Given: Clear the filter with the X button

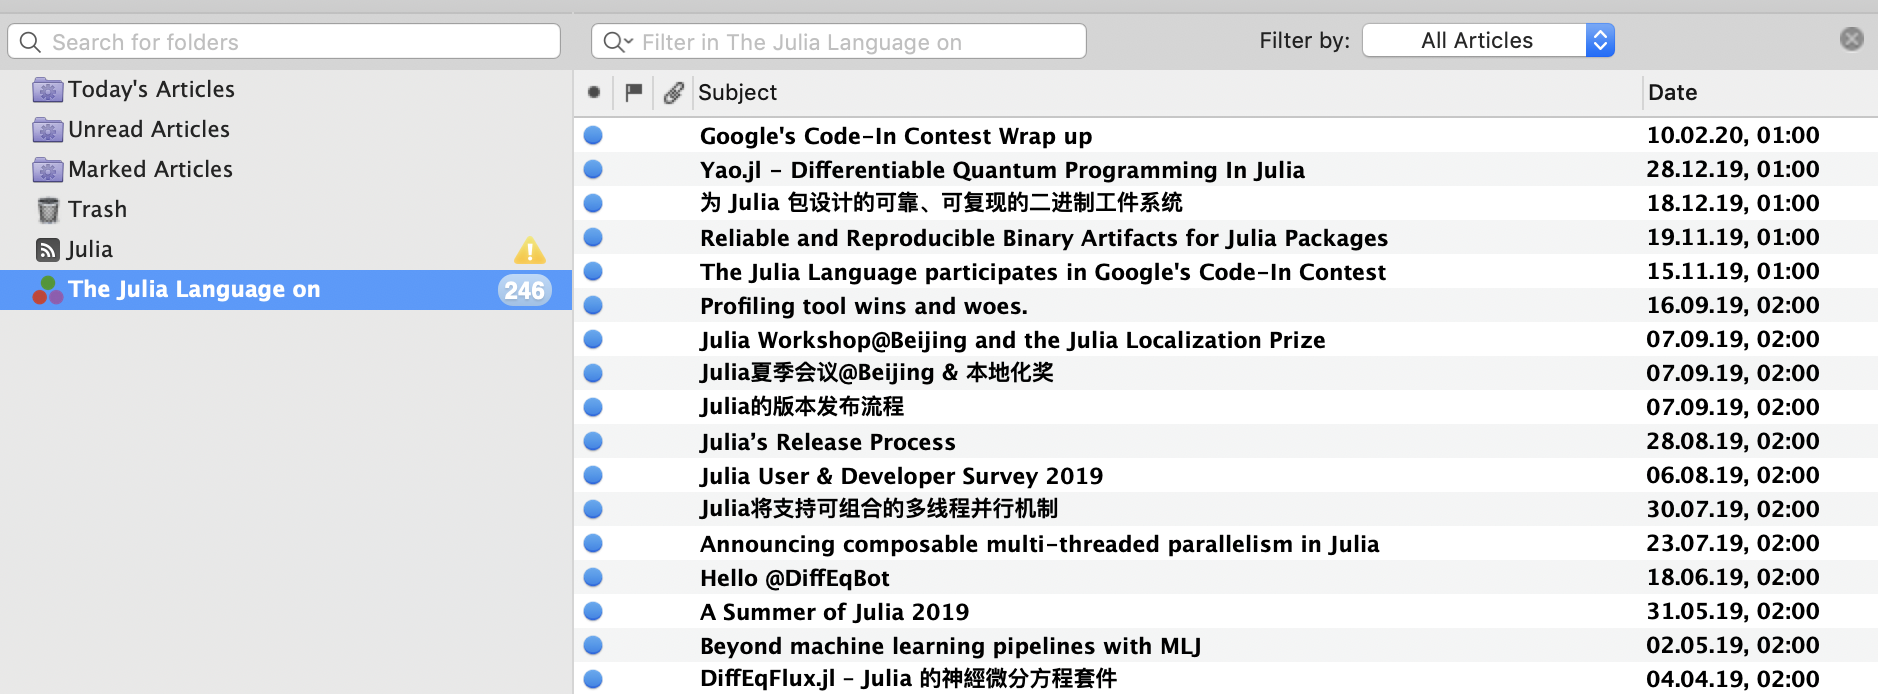Looking at the screenshot, I should pos(1852,38).
